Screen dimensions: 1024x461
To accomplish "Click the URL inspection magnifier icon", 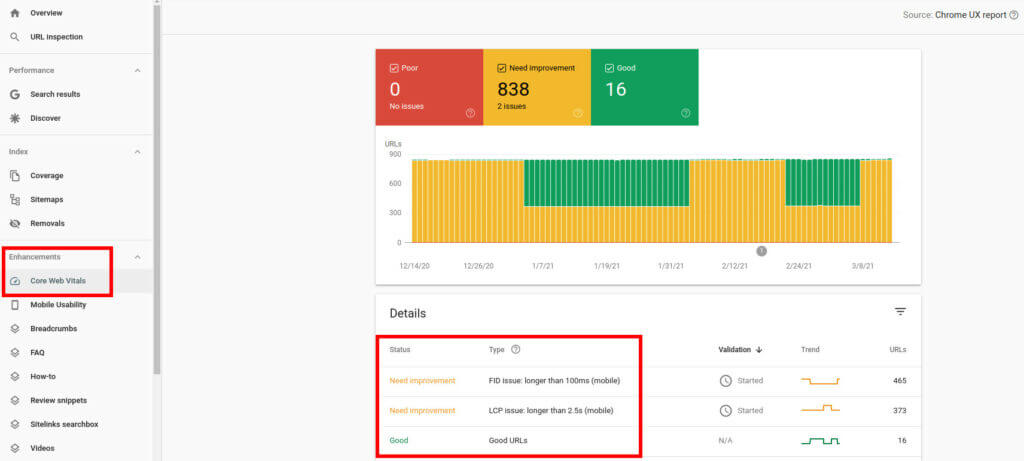I will point(15,37).
